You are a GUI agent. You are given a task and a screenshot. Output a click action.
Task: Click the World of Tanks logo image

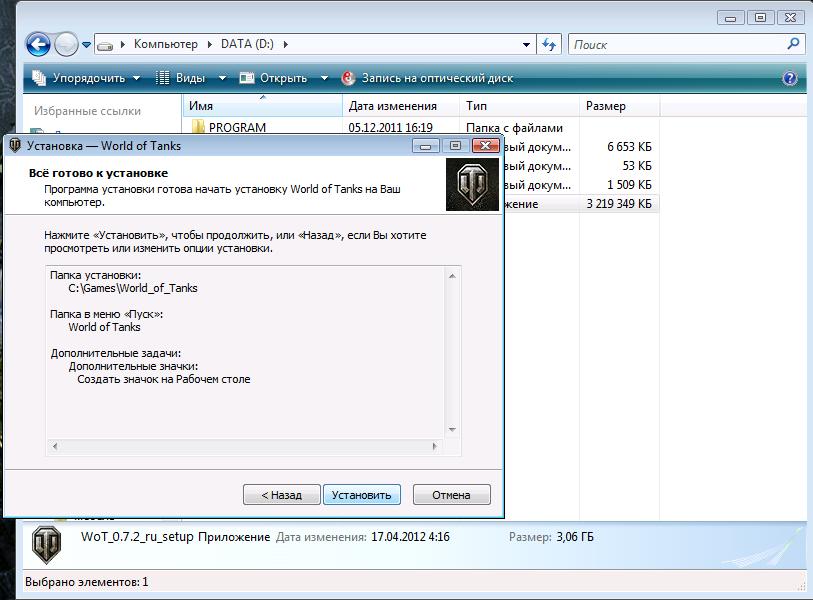[x=472, y=185]
